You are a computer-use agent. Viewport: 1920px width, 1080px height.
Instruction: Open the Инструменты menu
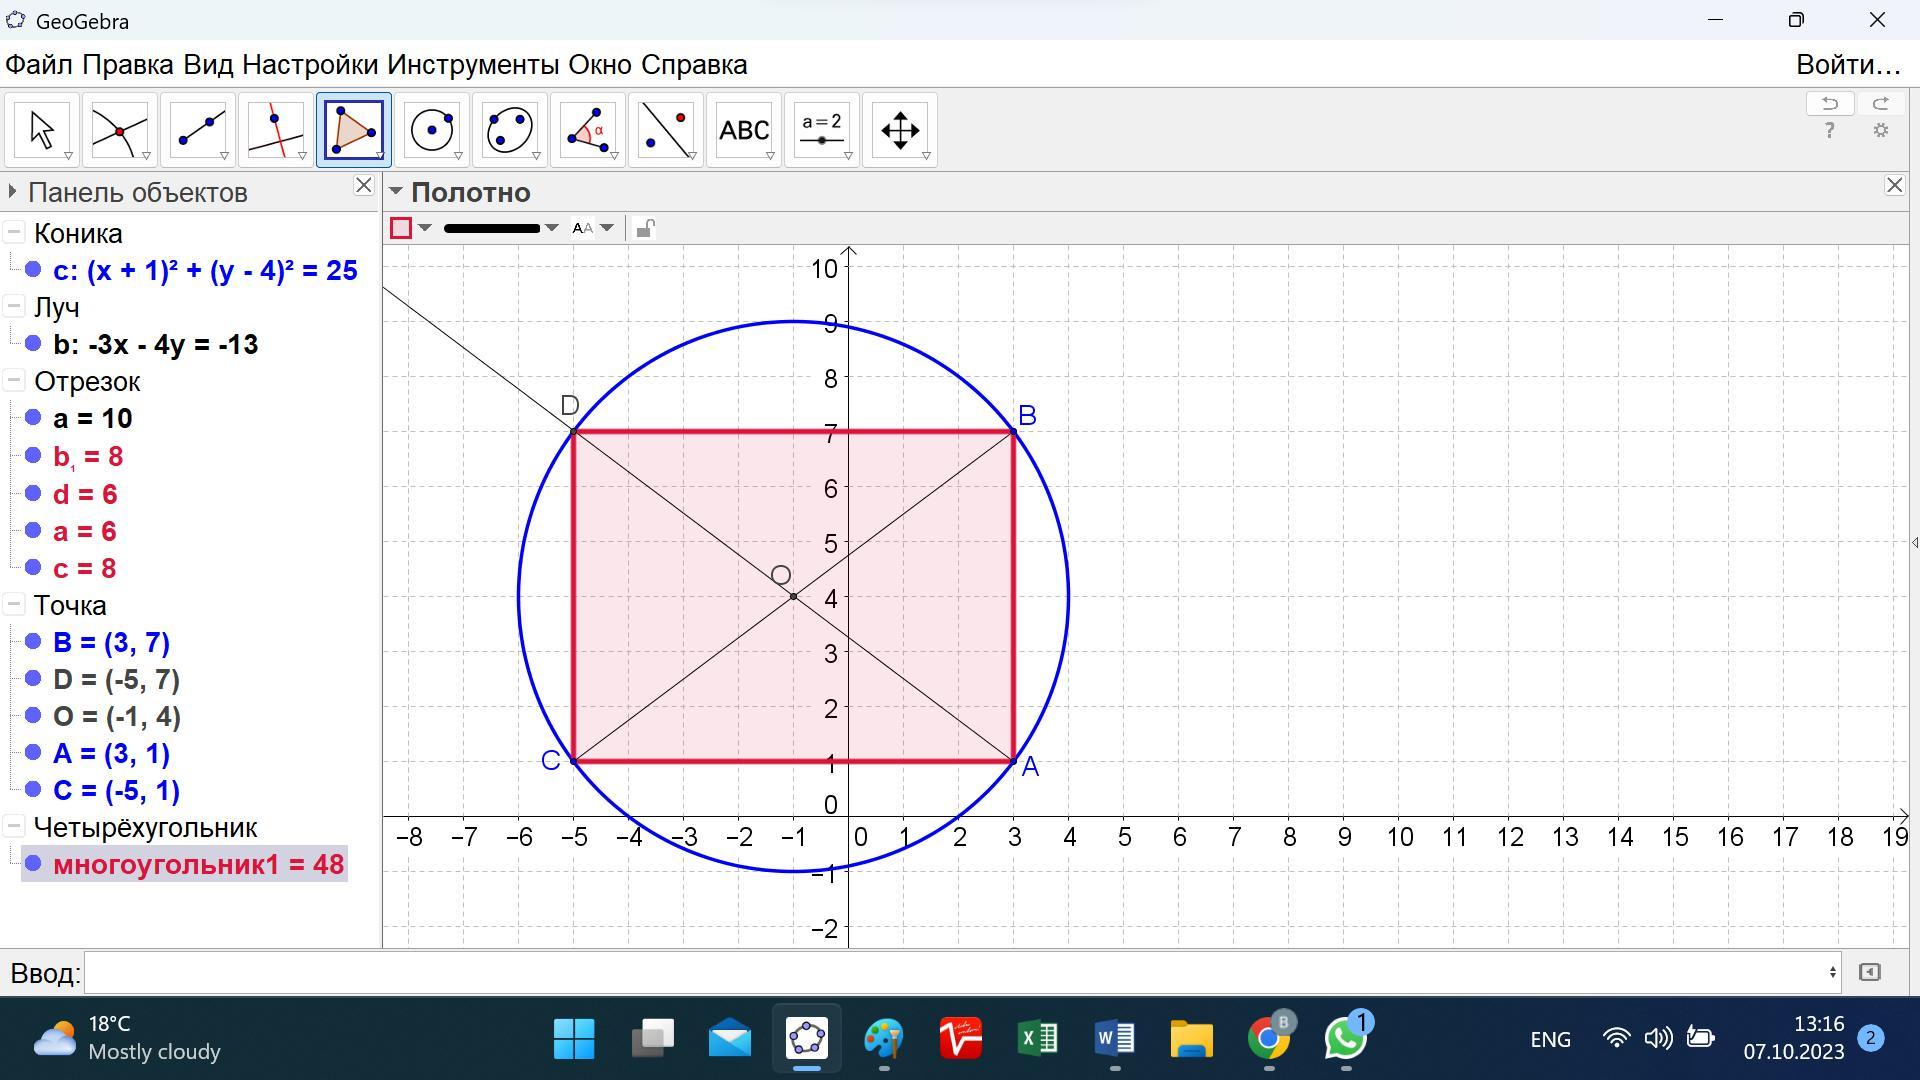(472, 65)
